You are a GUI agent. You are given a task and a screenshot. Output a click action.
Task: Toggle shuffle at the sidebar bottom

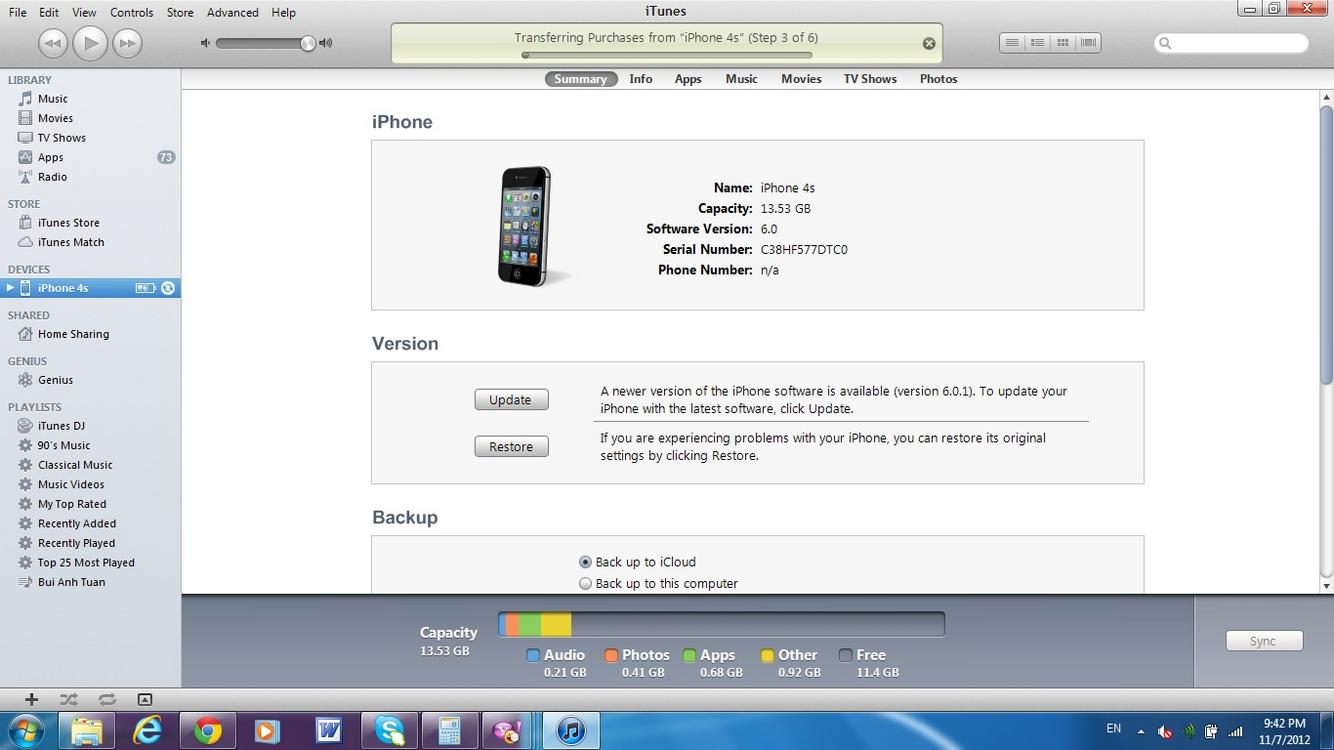(69, 700)
